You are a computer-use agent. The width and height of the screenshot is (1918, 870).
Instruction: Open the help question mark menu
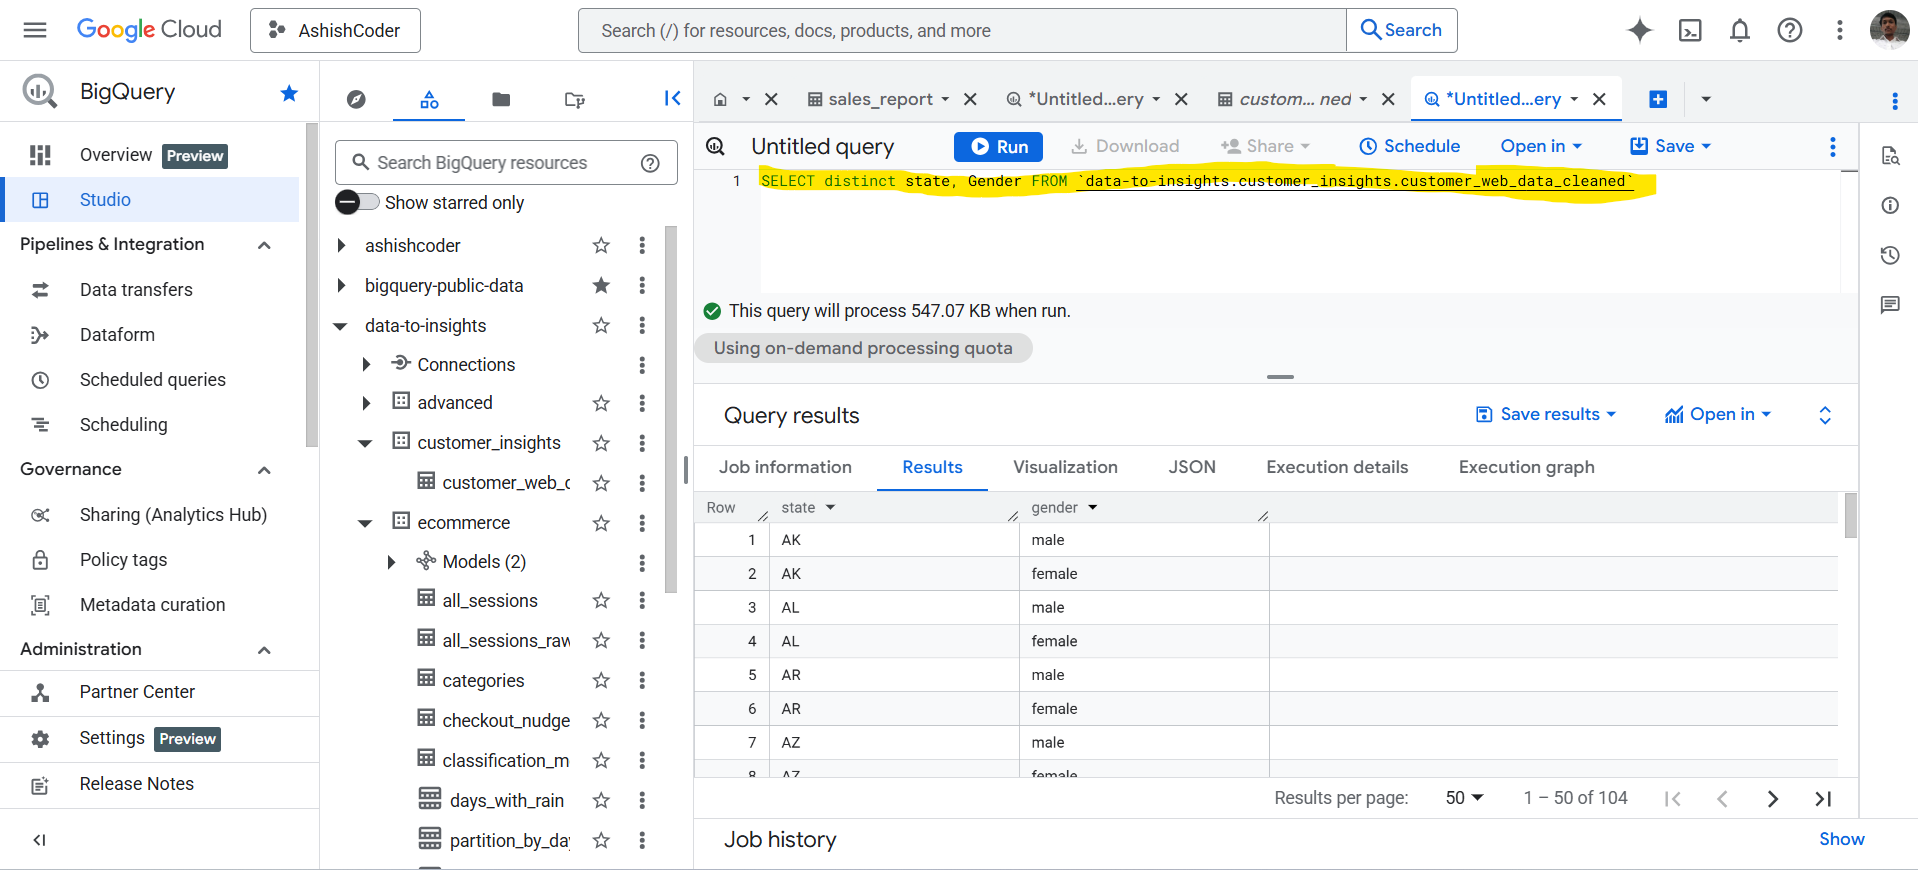(x=1790, y=30)
